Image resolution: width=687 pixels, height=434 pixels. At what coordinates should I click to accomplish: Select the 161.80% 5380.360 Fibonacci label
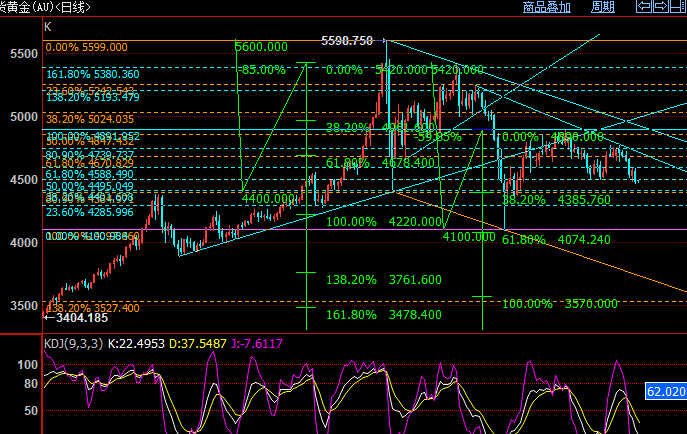click(x=93, y=74)
